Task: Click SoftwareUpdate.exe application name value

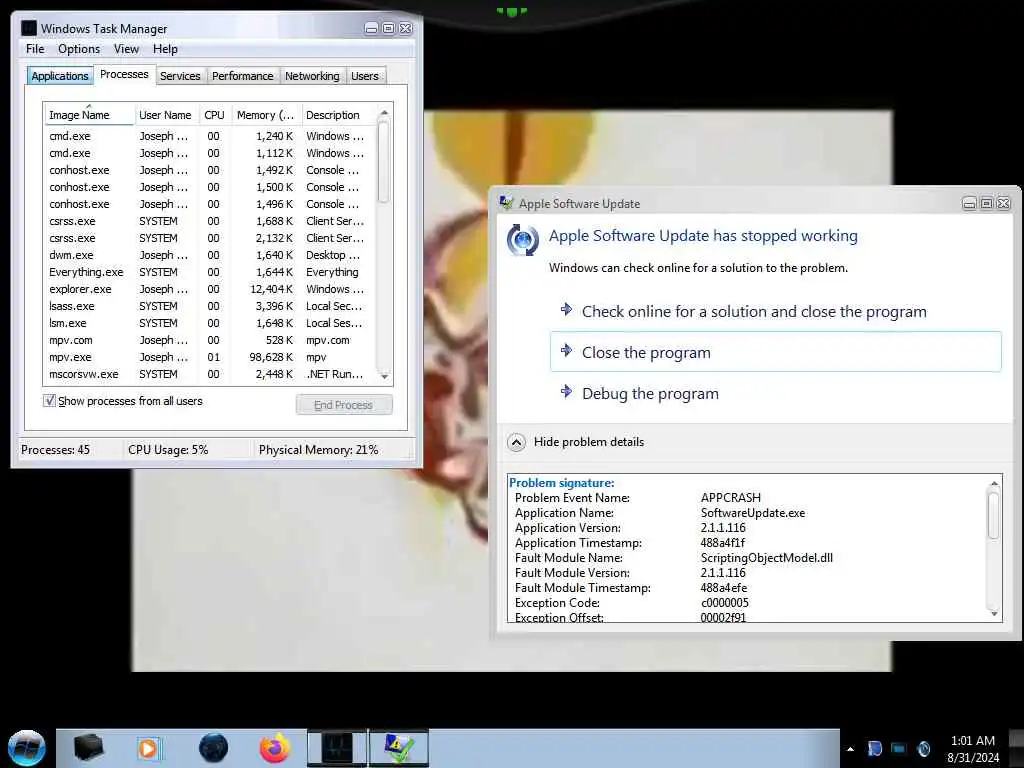Action: point(752,513)
